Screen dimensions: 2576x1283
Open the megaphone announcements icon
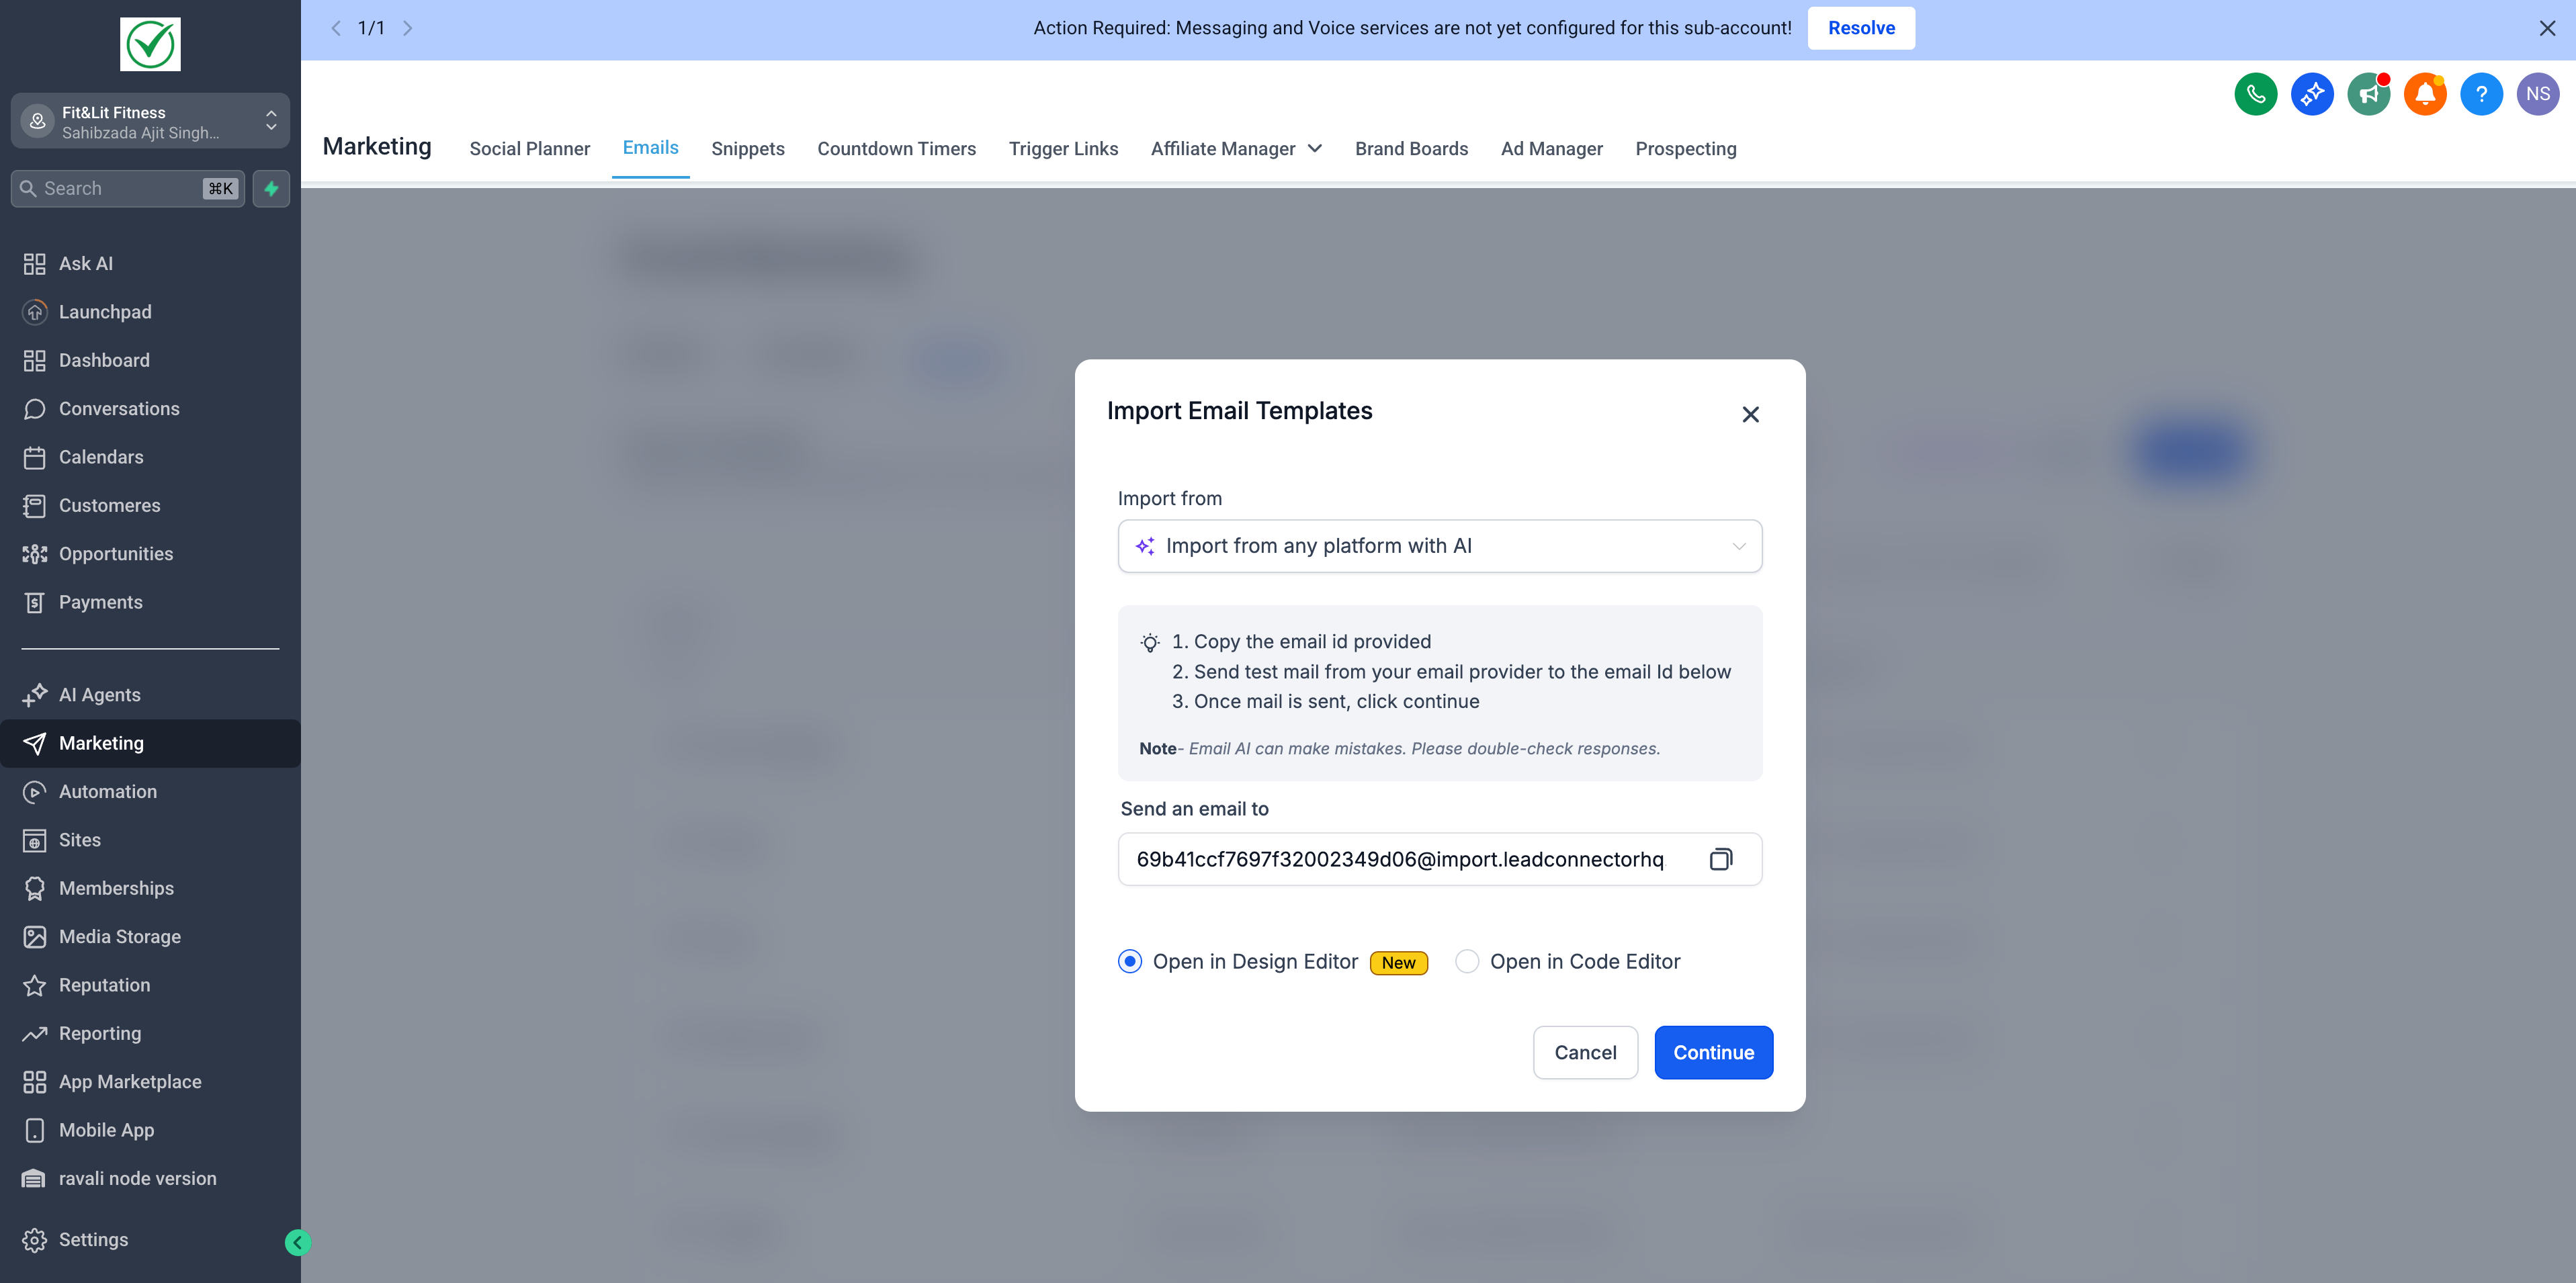(2368, 94)
